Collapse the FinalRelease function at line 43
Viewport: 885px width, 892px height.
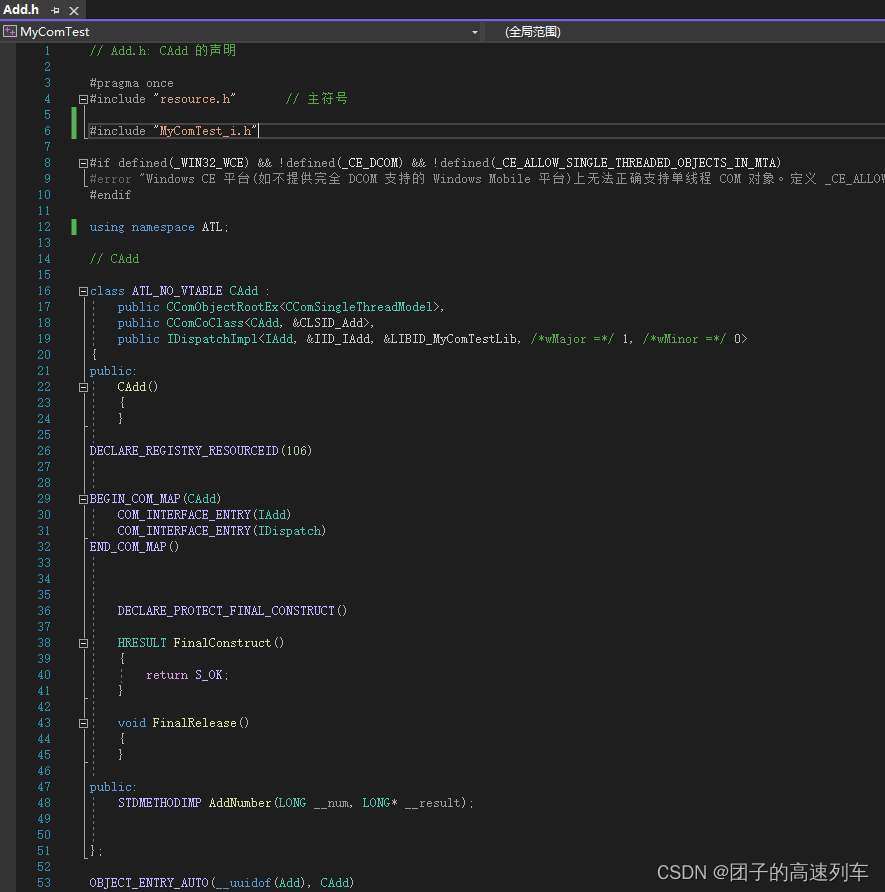point(83,724)
